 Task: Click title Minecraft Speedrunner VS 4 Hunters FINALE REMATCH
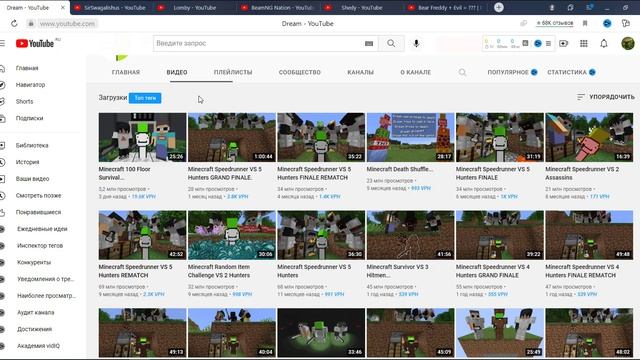coord(582,271)
